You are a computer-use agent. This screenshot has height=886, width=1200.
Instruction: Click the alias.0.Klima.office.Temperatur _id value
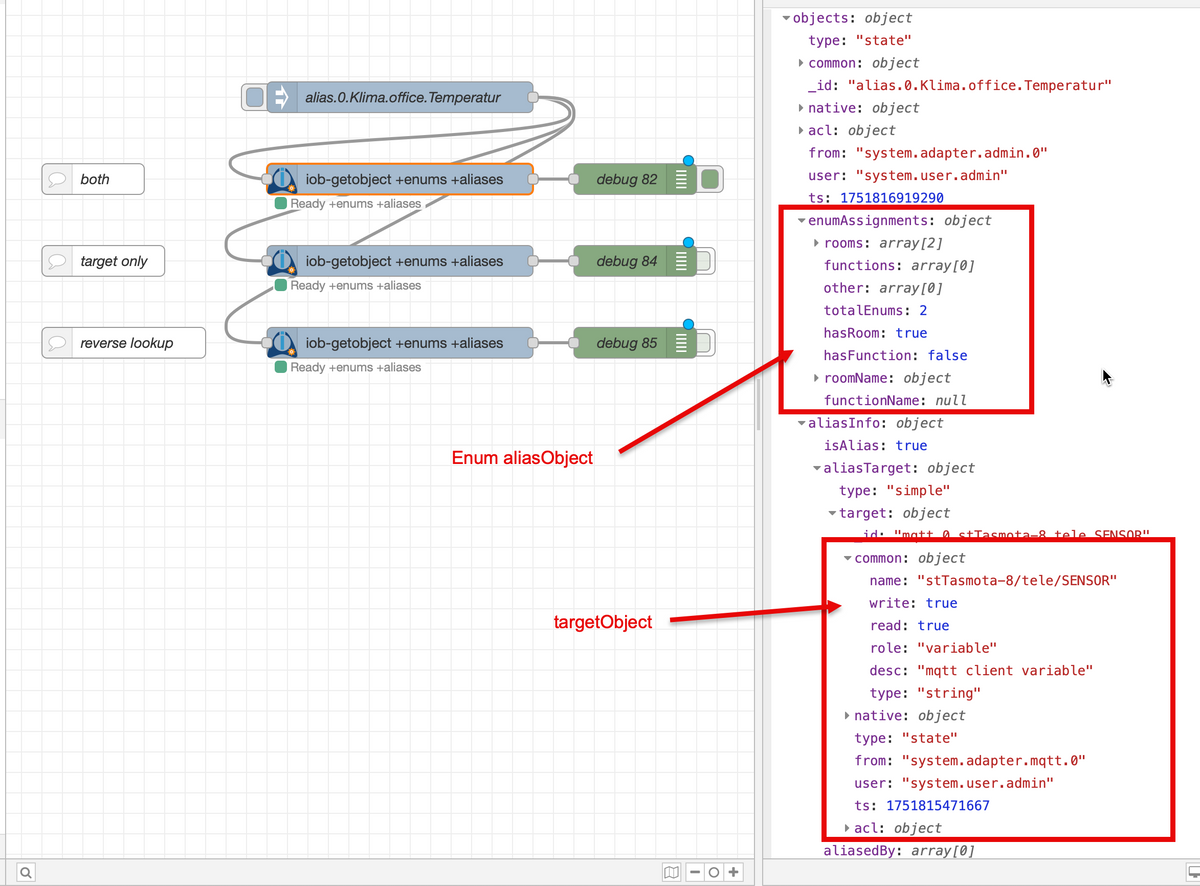(979, 86)
